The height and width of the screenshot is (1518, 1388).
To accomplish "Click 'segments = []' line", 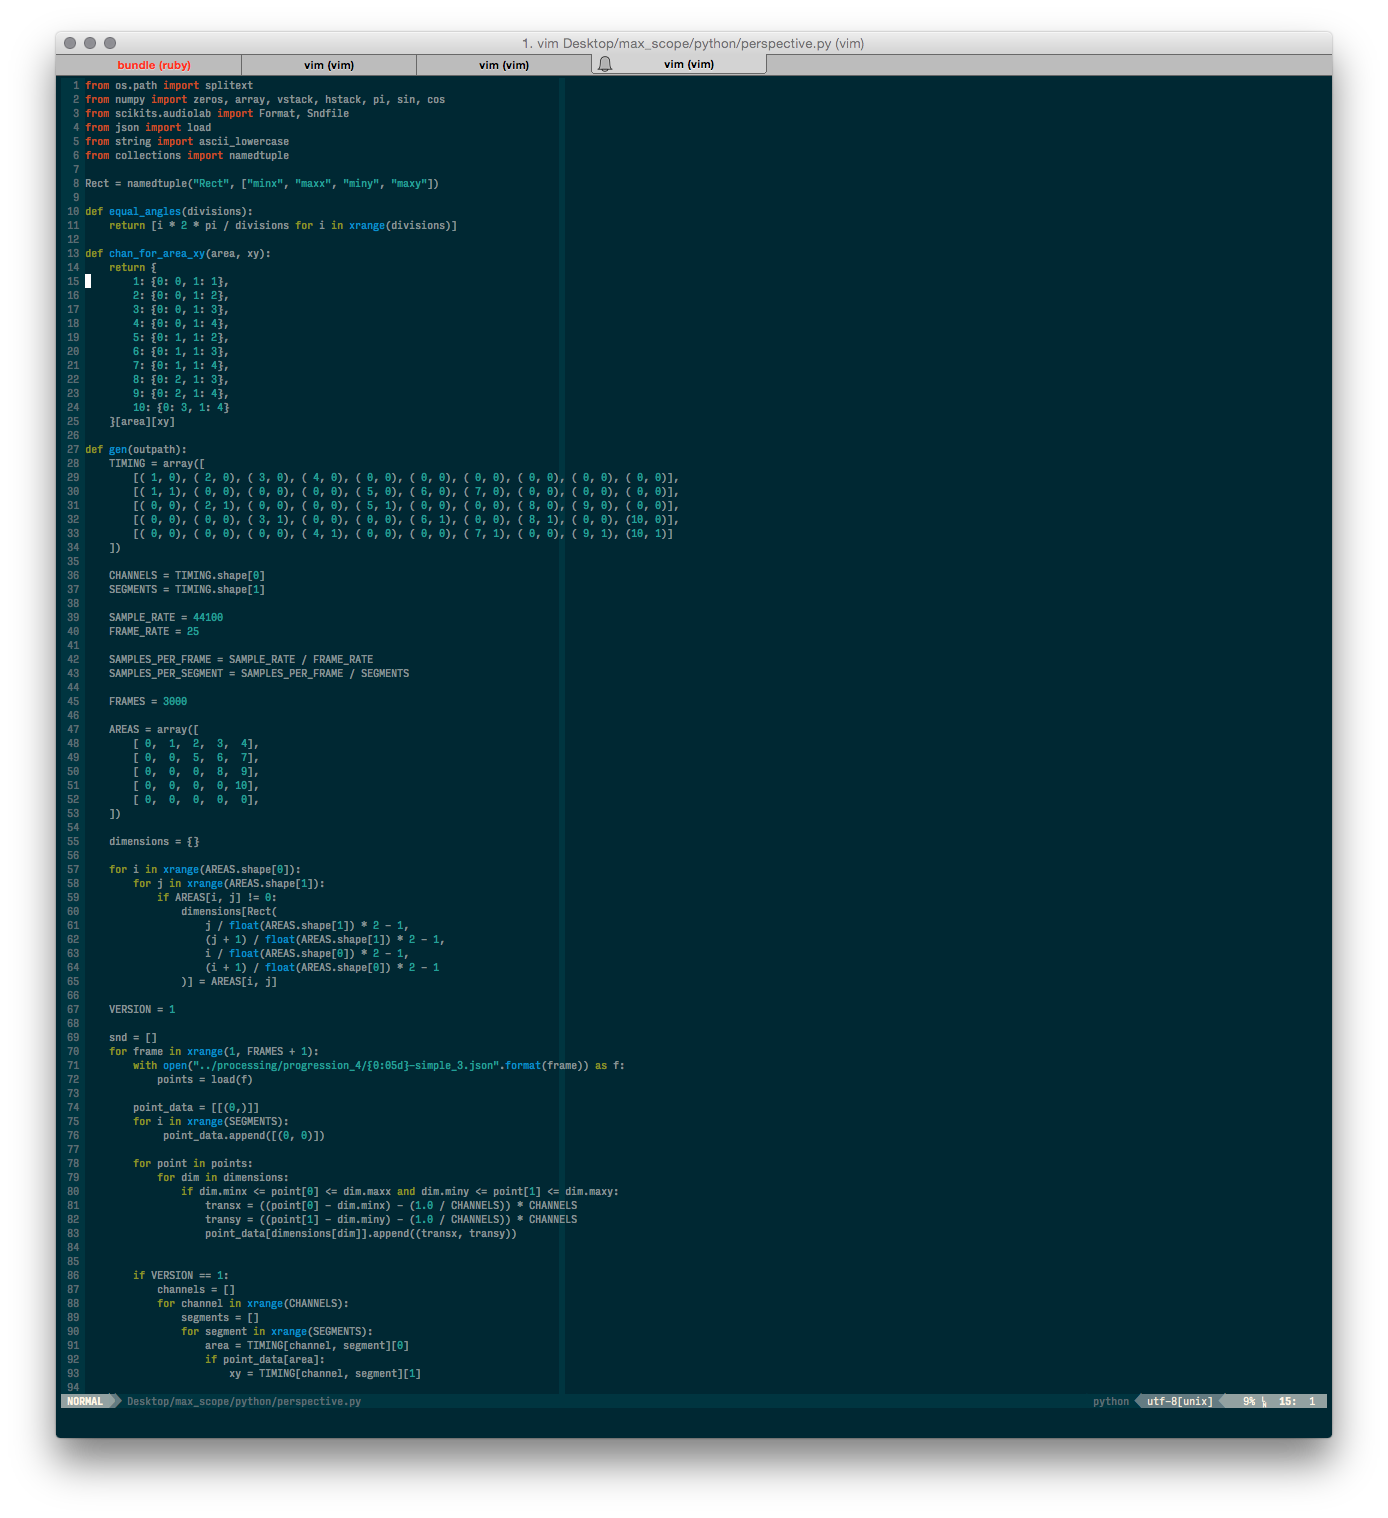I will pyautogui.click(x=220, y=1318).
